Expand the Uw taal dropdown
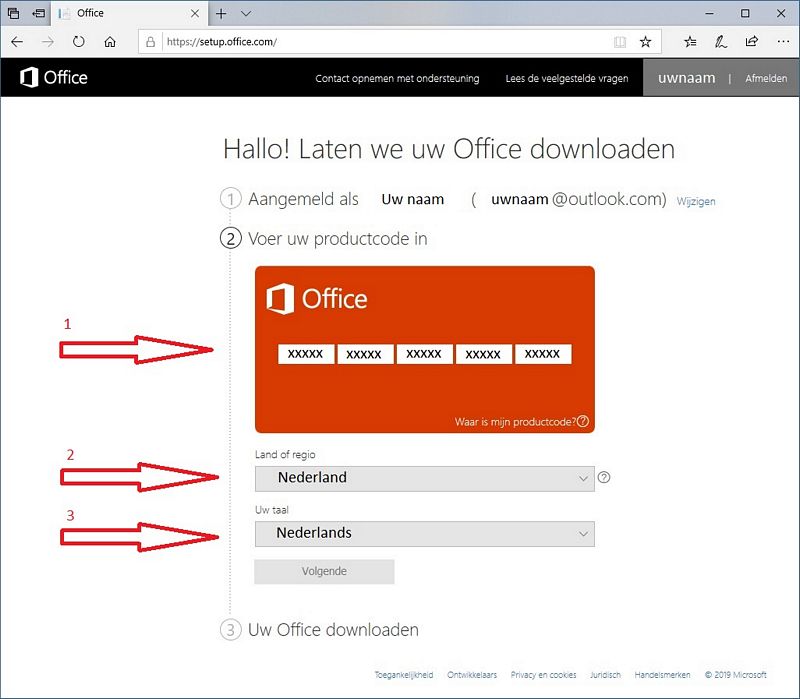Image resolution: width=800 pixels, height=699 pixels. 424,534
